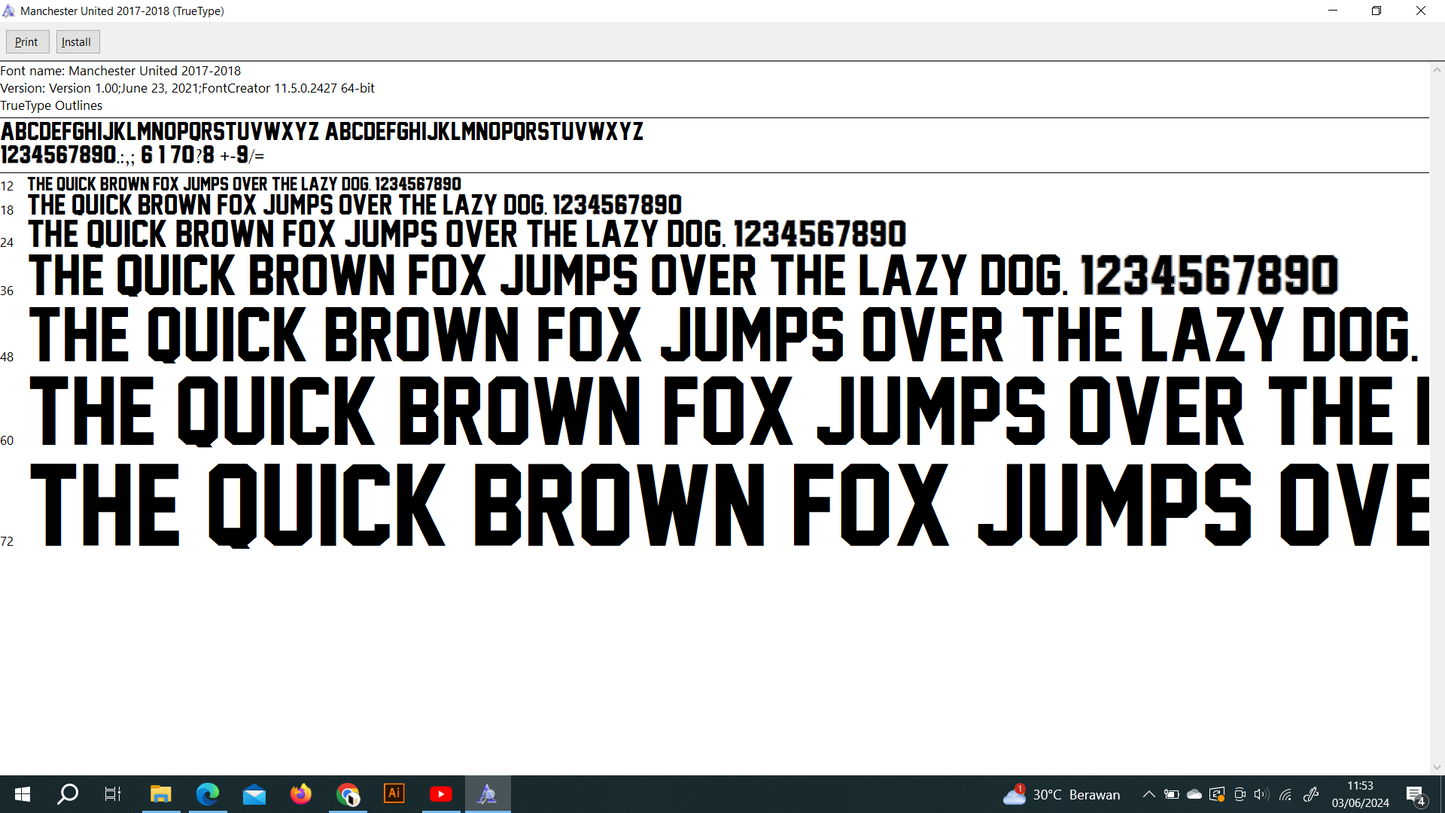Minimize the font viewer window
The width and height of the screenshot is (1445, 813).
coord(1332,11)
